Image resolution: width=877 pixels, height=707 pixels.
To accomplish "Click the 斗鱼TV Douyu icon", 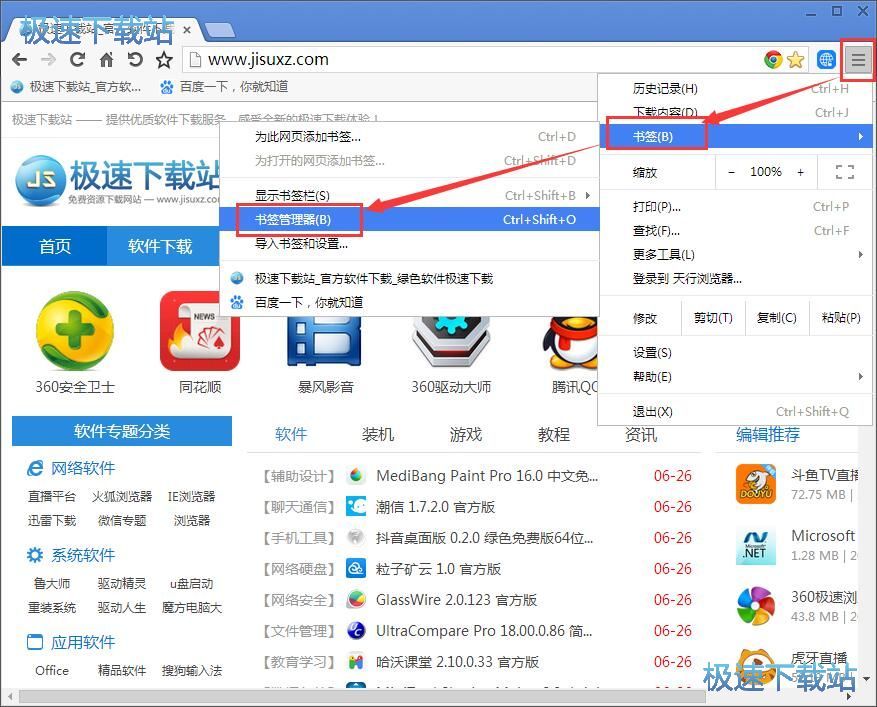I will (756, 484).
